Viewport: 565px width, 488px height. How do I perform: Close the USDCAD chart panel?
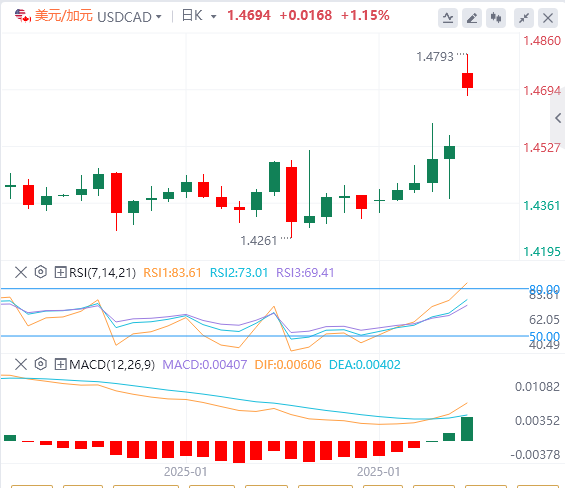coord(548,18)
